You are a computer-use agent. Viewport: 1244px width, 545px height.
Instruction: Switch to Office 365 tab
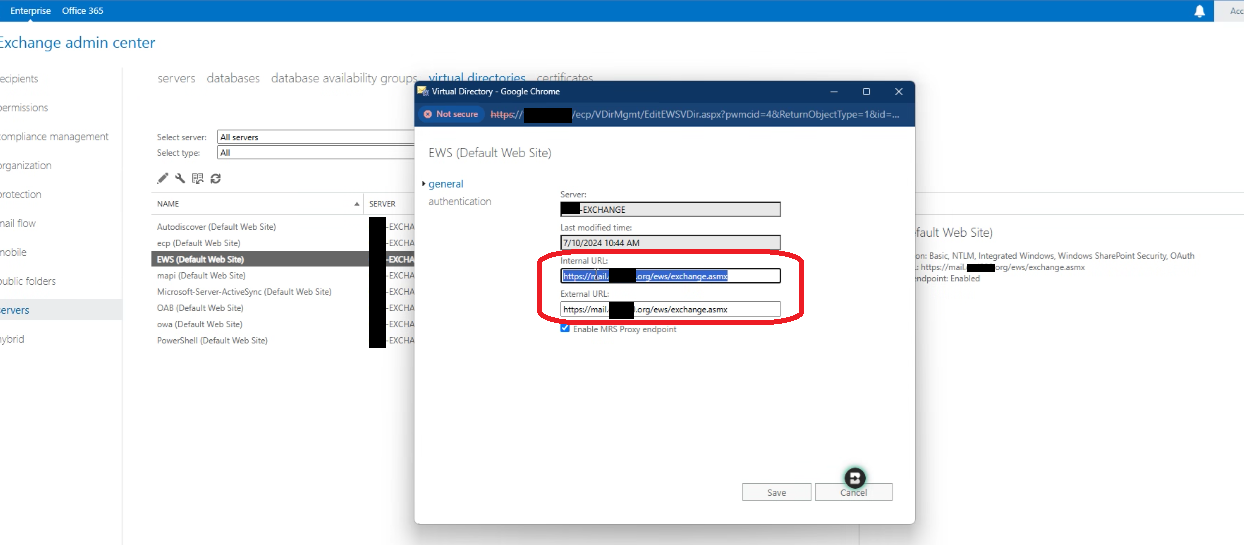coord(82,11)
